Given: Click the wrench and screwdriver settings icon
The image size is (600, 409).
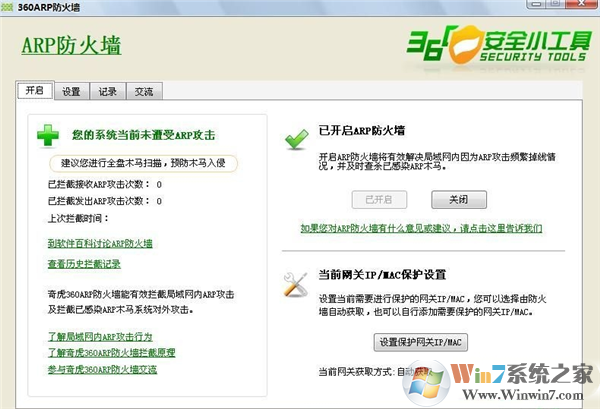Looking at the screenshot, I should (295, 284).
